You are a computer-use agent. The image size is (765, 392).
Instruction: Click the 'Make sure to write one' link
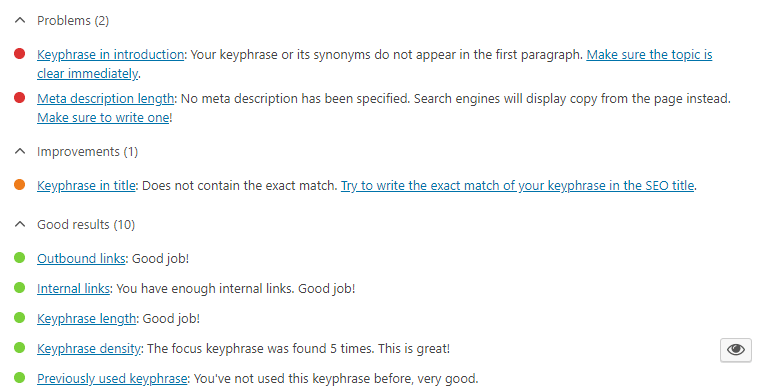[x=103, y=118]
